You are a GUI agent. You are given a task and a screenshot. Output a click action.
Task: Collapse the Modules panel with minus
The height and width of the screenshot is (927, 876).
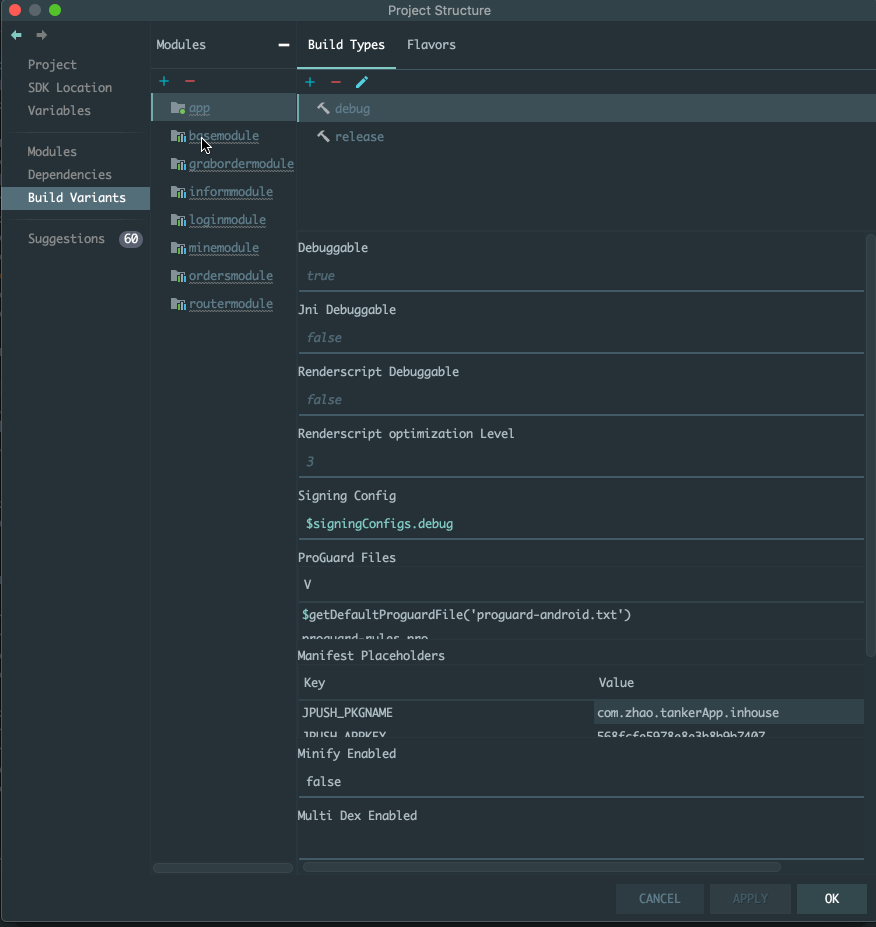point(284,45)
